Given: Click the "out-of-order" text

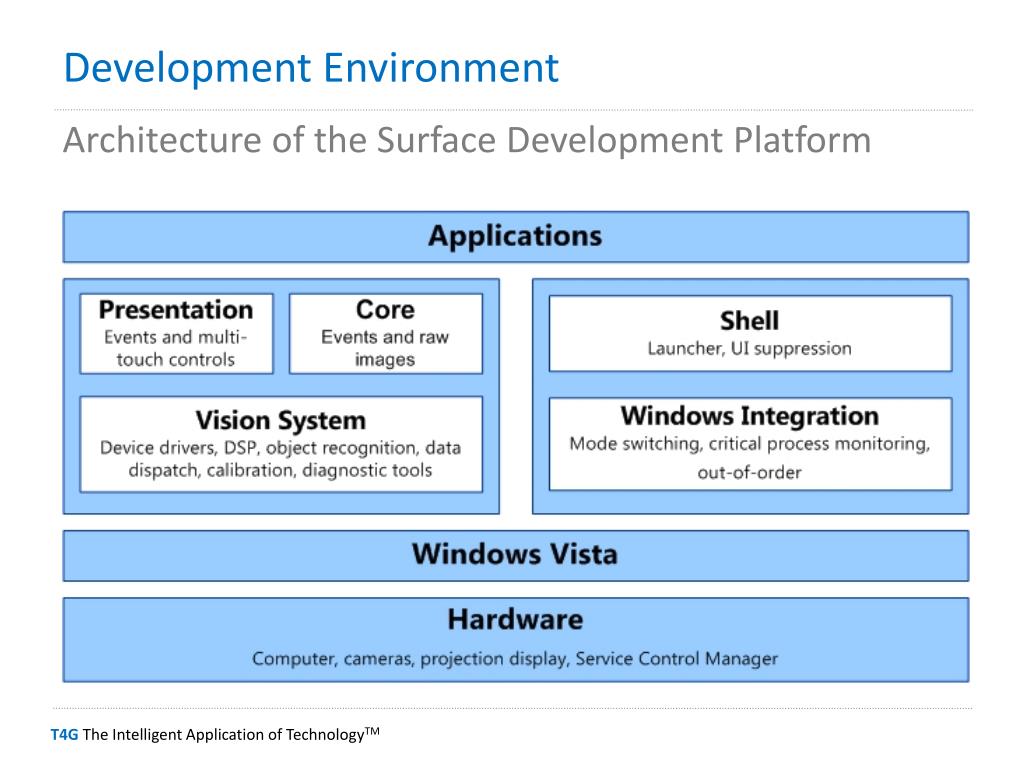Looking at the screenshot, I should pos(749,472).
